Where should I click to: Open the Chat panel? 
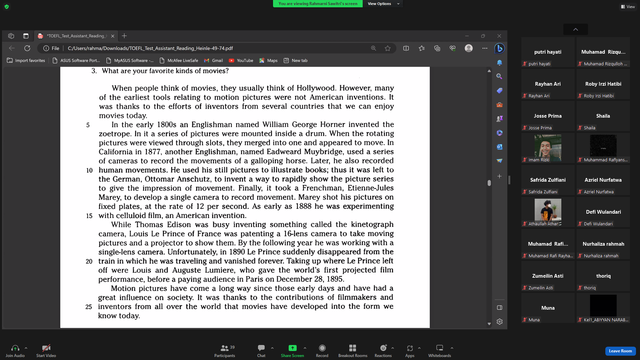(261, 350)
